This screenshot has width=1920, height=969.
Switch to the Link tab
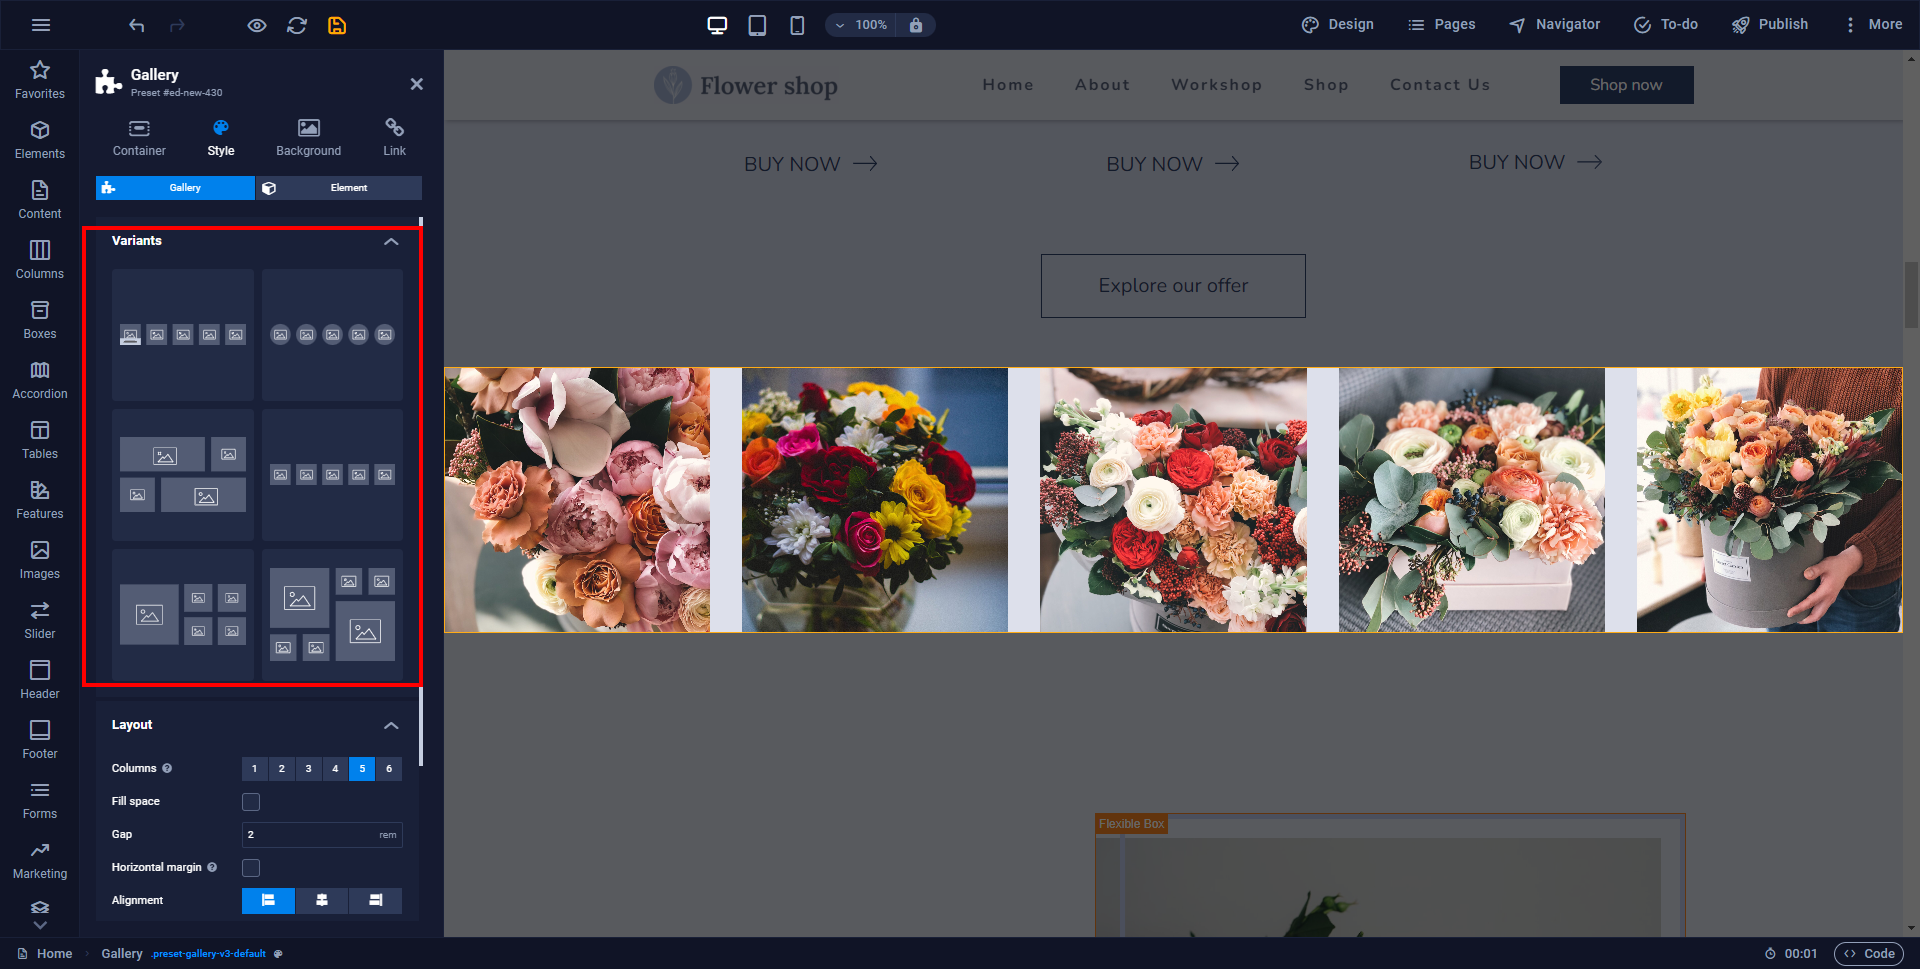point(394,138)
